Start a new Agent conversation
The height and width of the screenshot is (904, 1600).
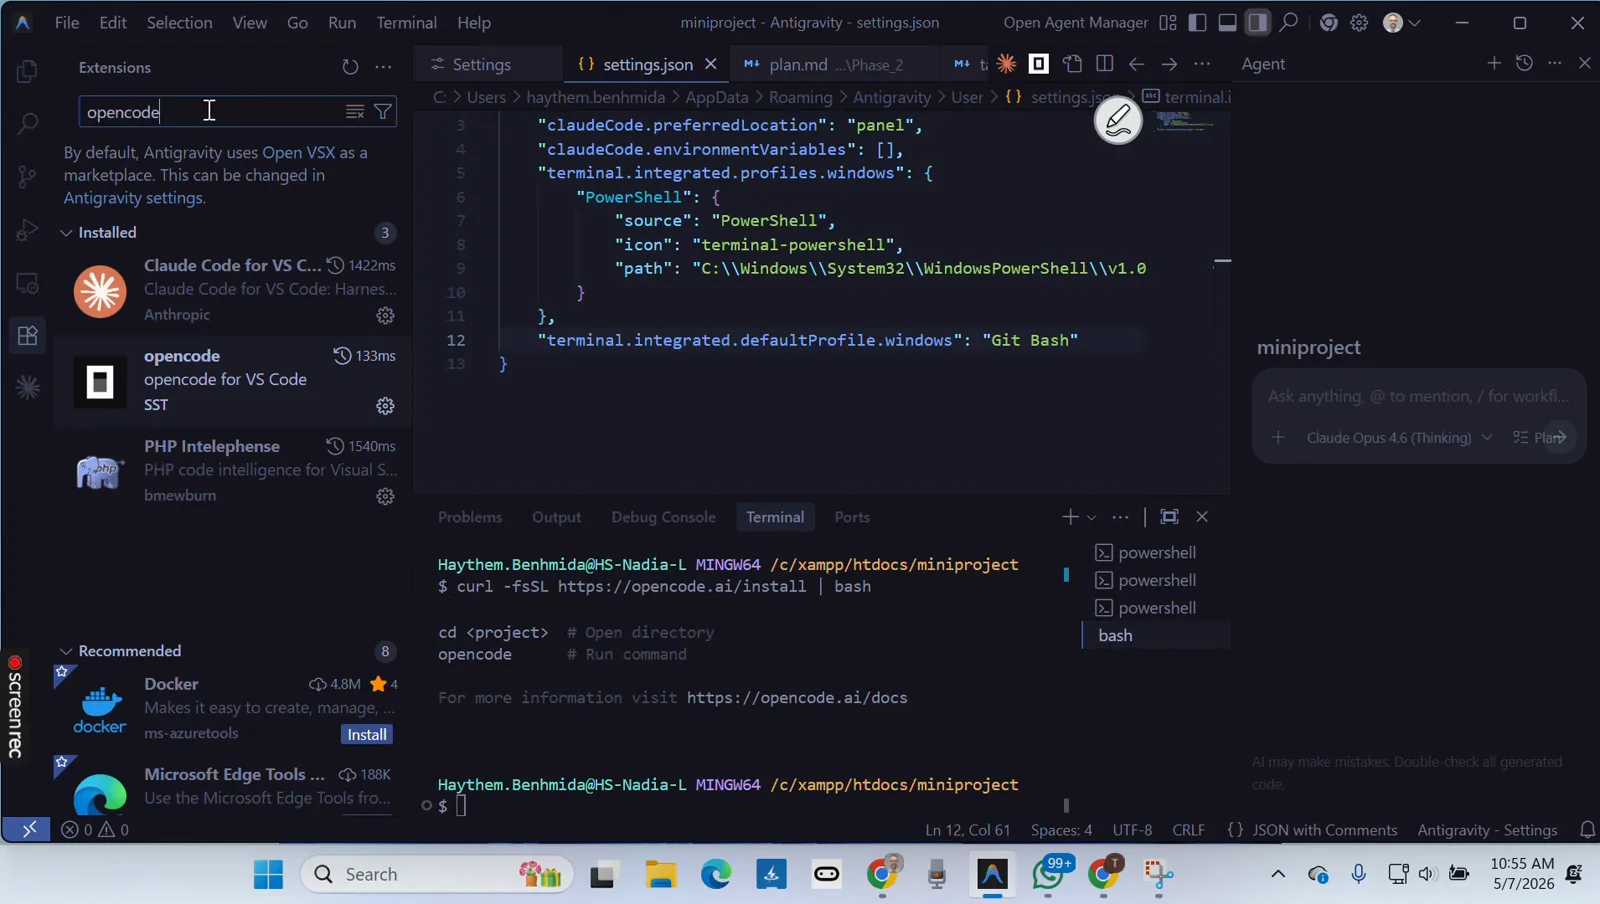[1494, 63]
